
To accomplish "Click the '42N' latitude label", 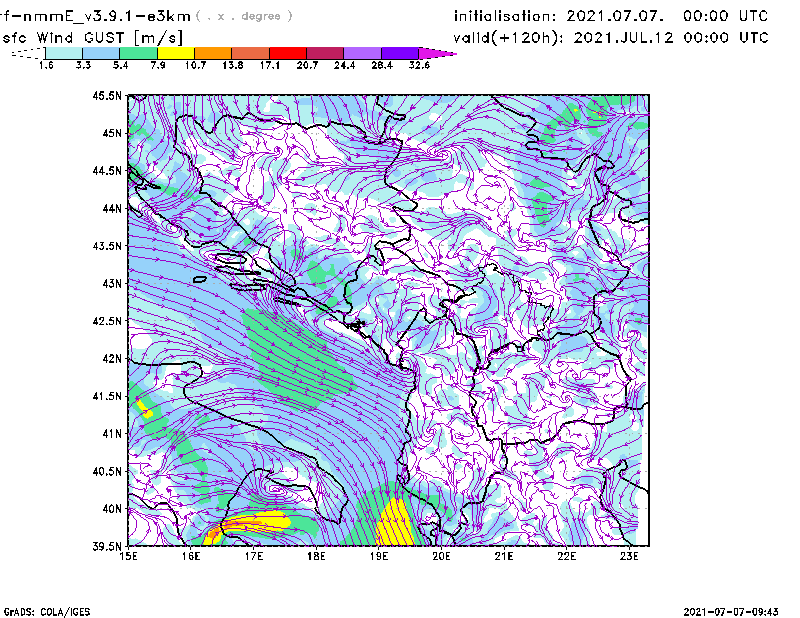I will pyautogui.click(x=112, y=358).
